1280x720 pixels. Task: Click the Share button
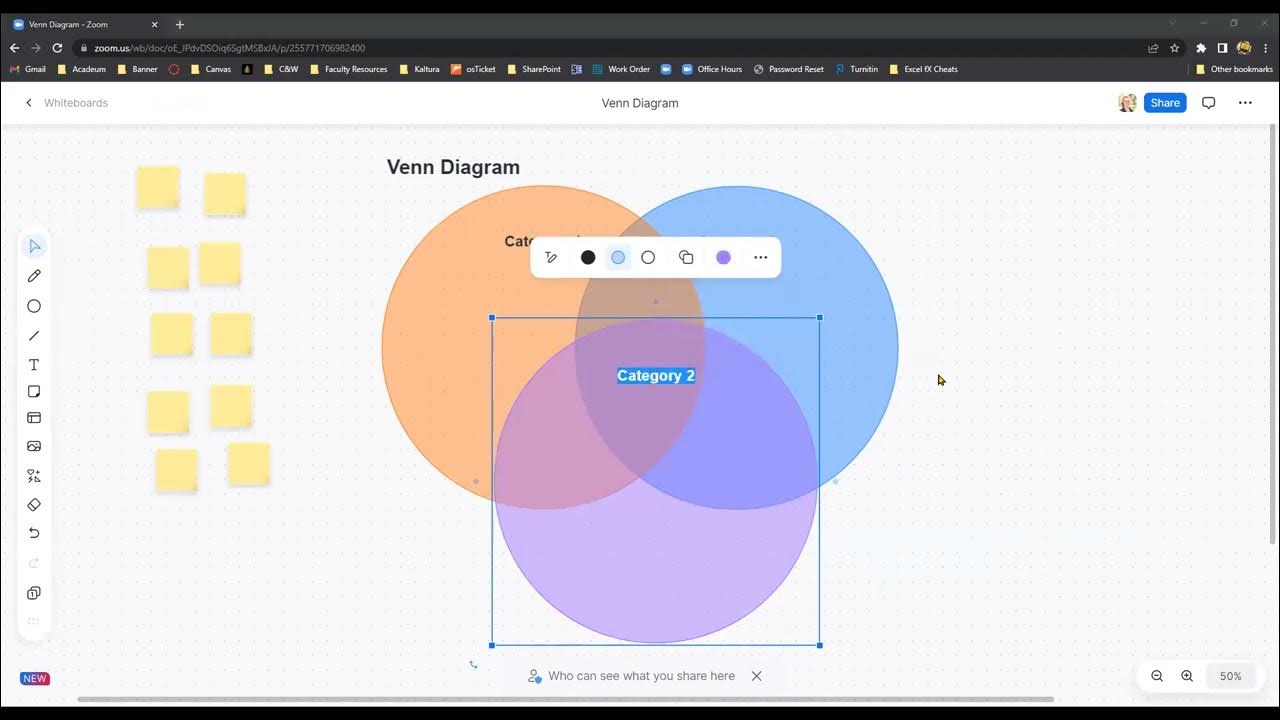(x=1165, y=103)
